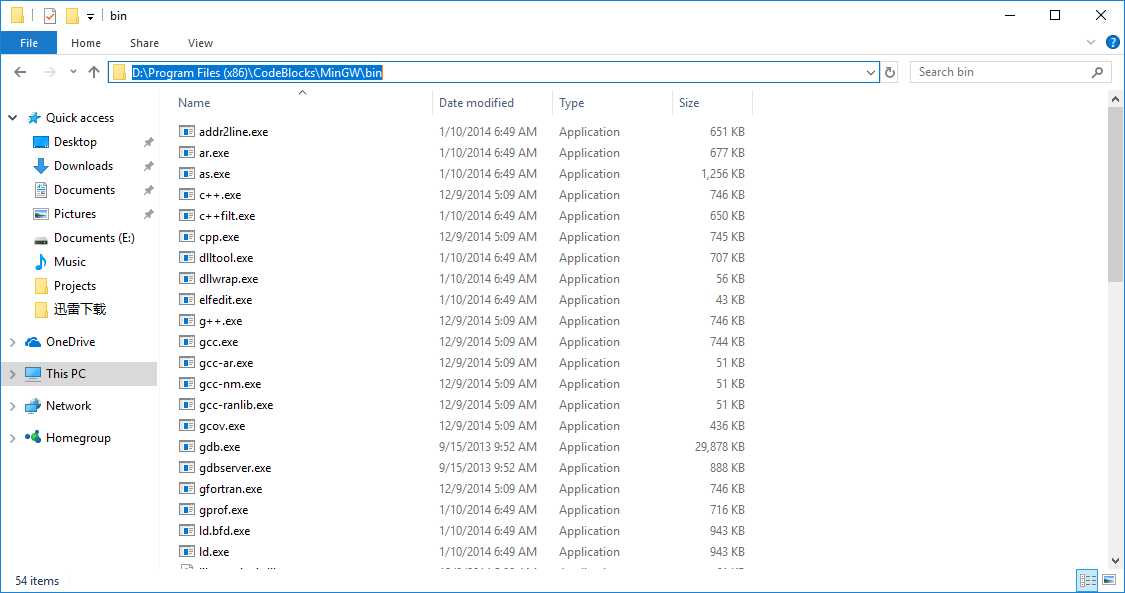Select This PC in navigation pane
This screenshot has width=1125, height=593.
click(x=65, y=374)
